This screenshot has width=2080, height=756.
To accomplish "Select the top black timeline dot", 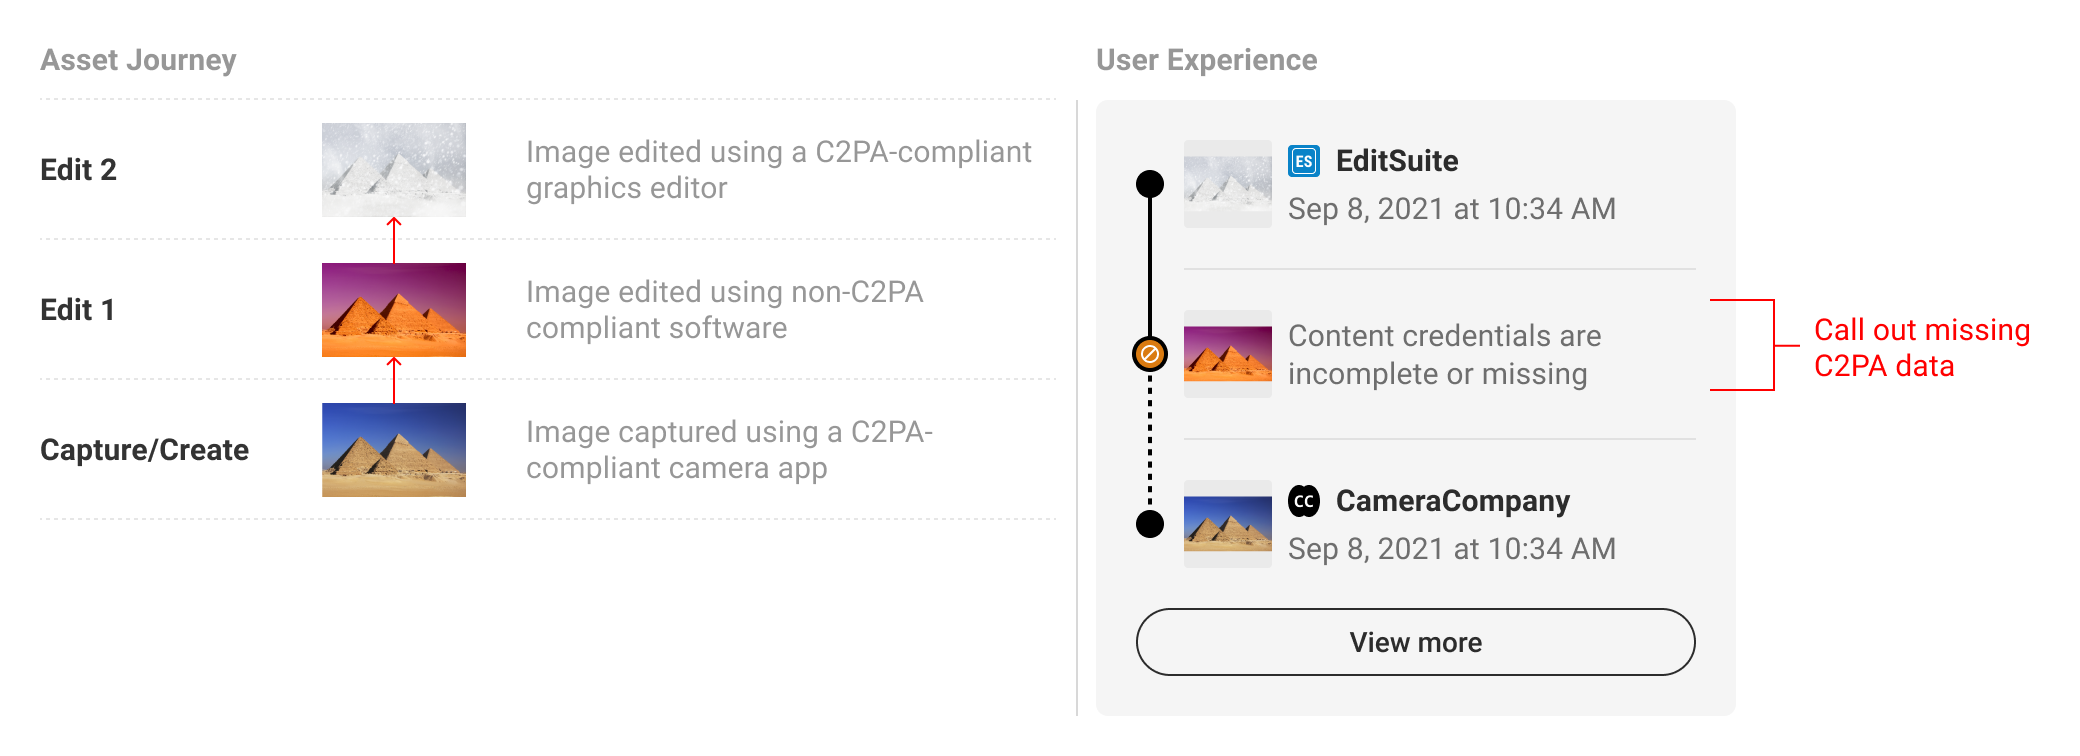I will click(x=1150, y=184).
